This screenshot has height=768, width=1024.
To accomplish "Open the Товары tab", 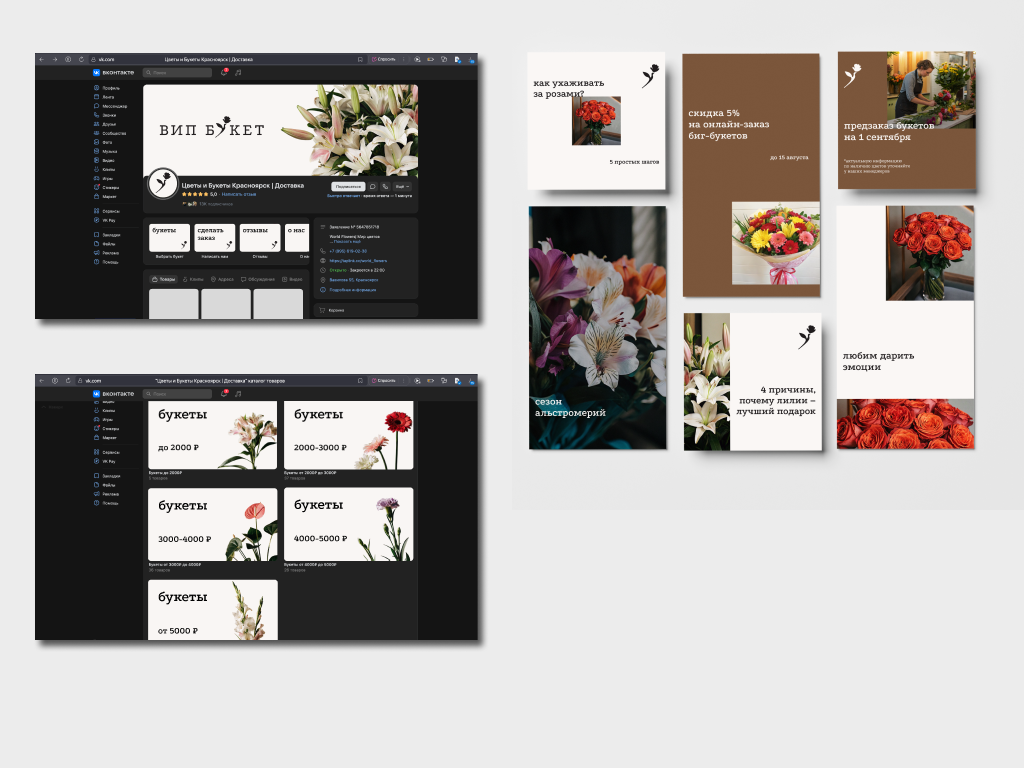I will tap(163, 279).
